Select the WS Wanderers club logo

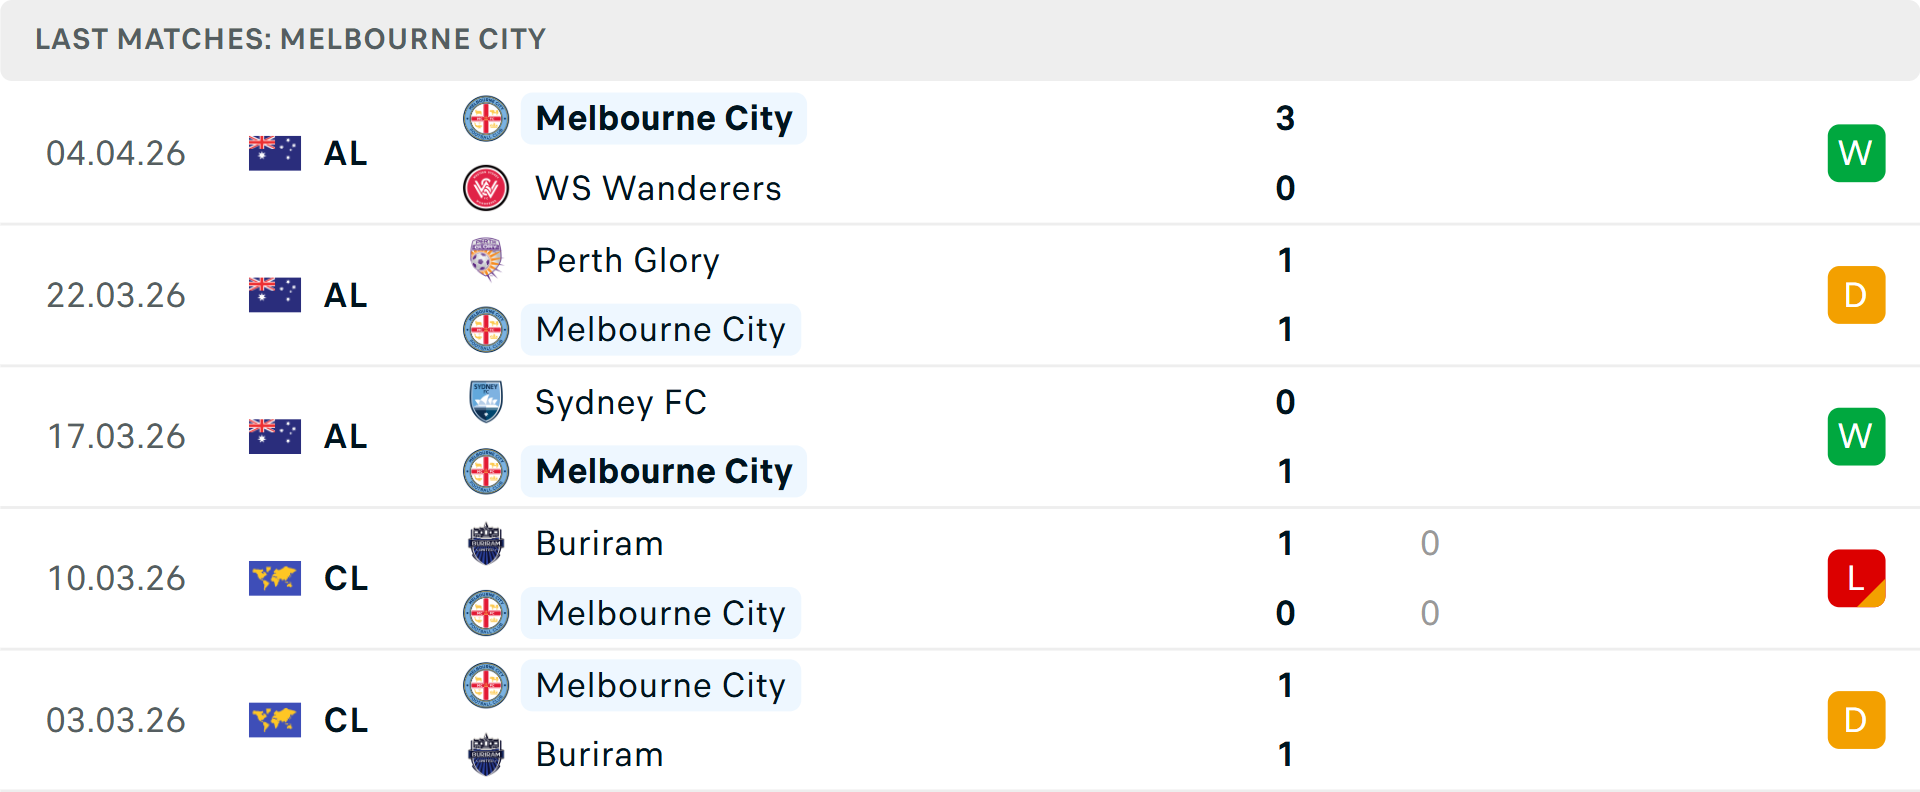[x=486, y=188]
